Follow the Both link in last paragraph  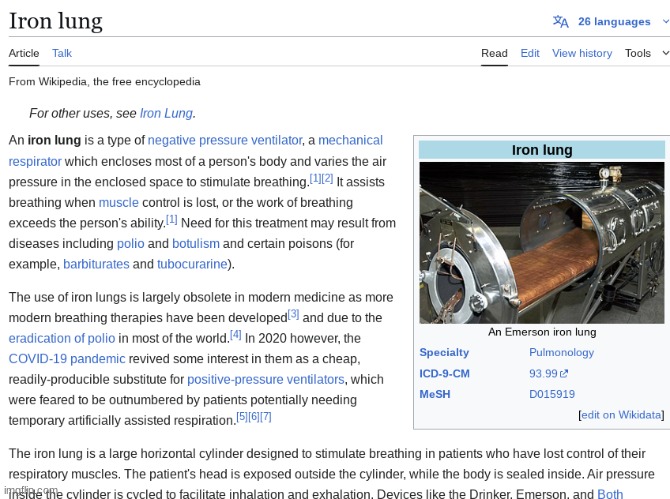tap(610, 494)
